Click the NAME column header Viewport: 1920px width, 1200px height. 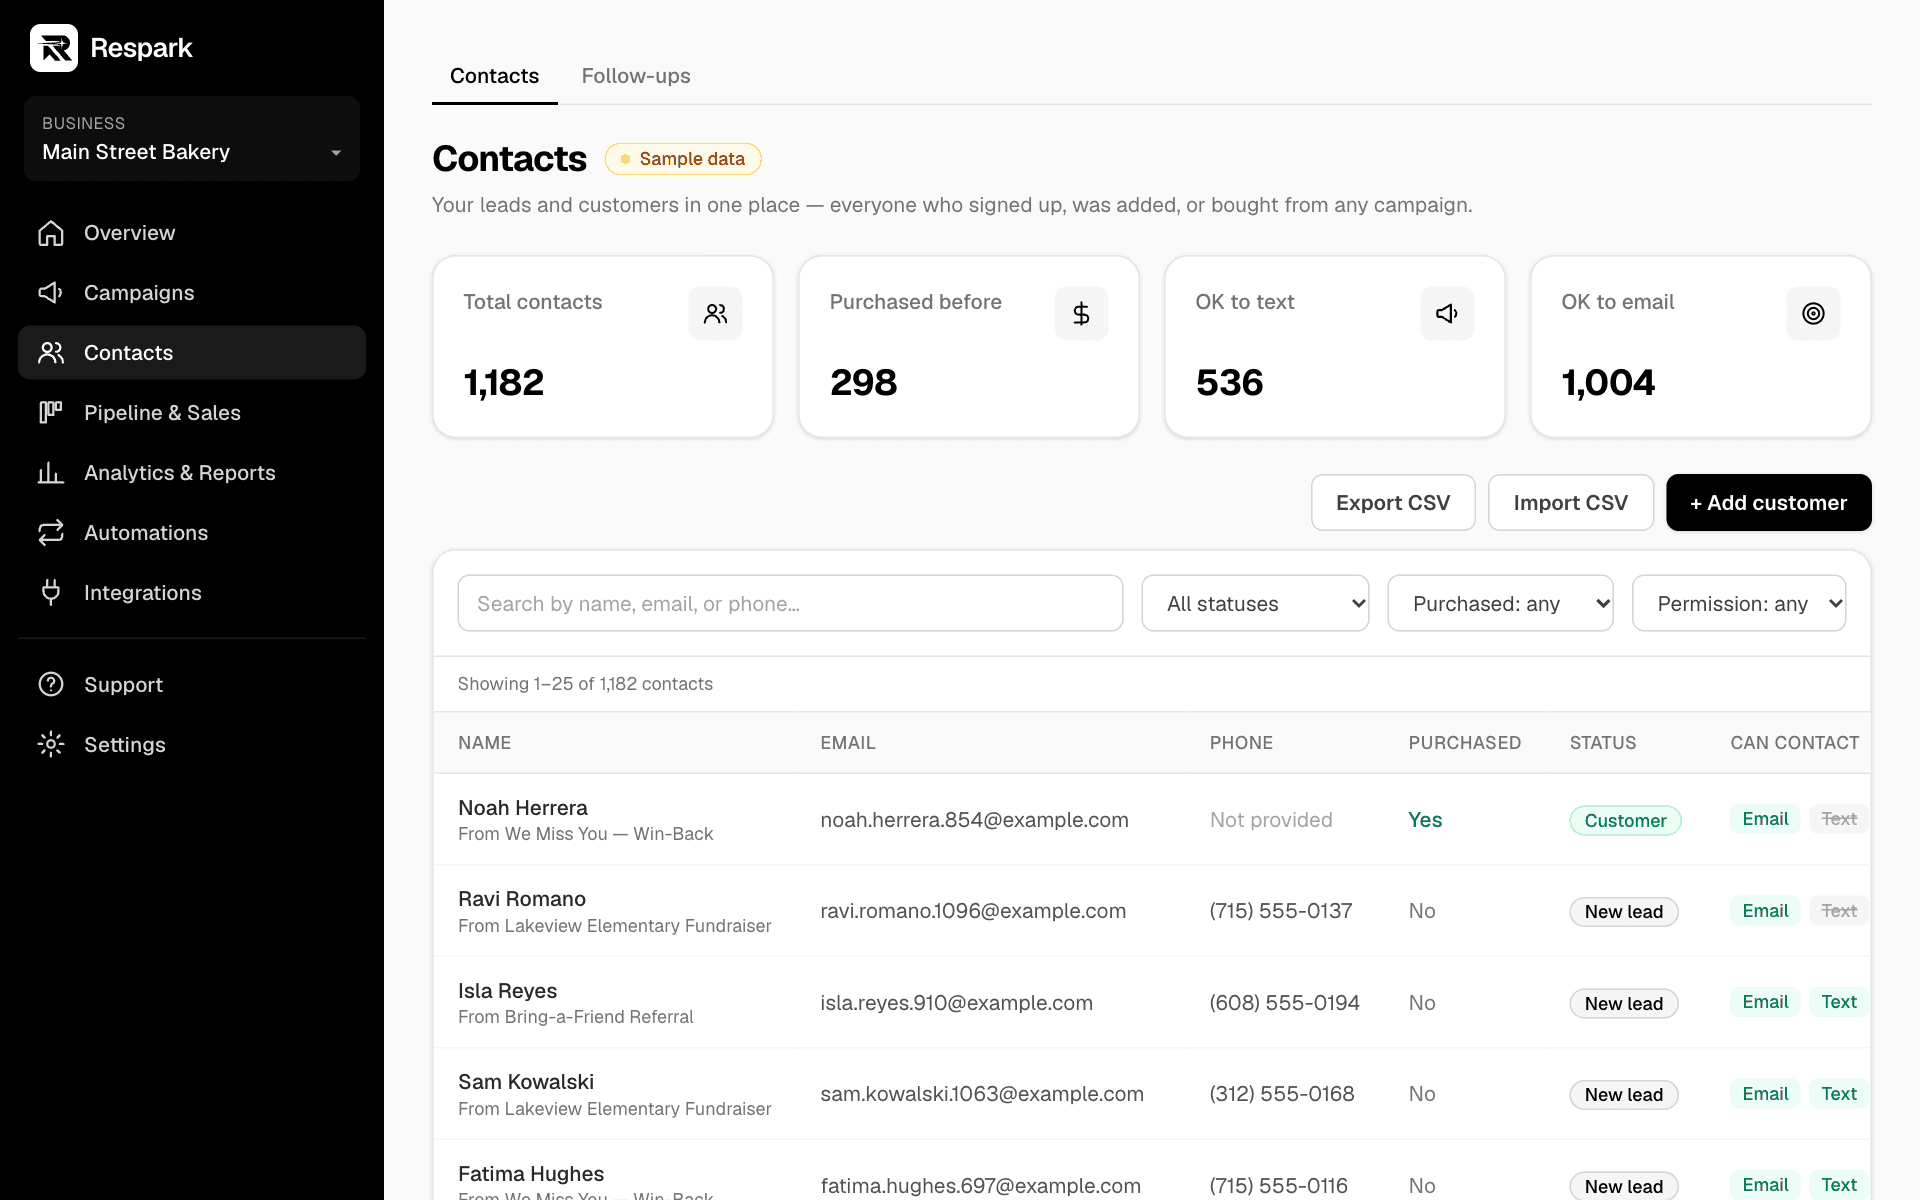(x=484, y=743)
